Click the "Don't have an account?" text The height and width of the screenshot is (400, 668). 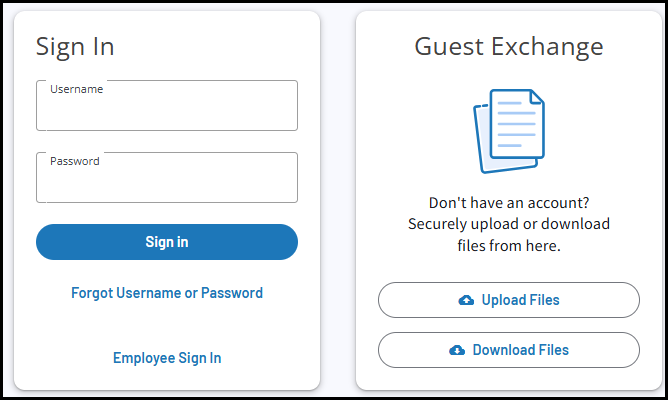[508, 201]
